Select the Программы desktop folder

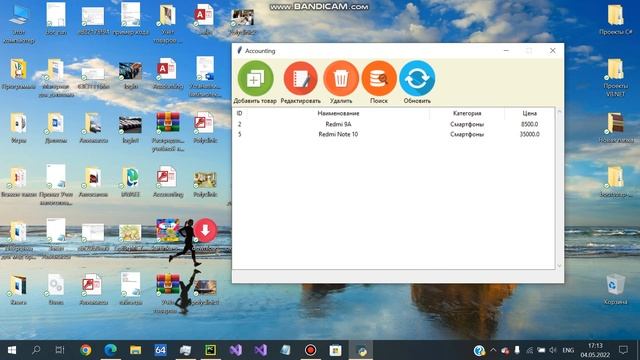click(18, 74)
